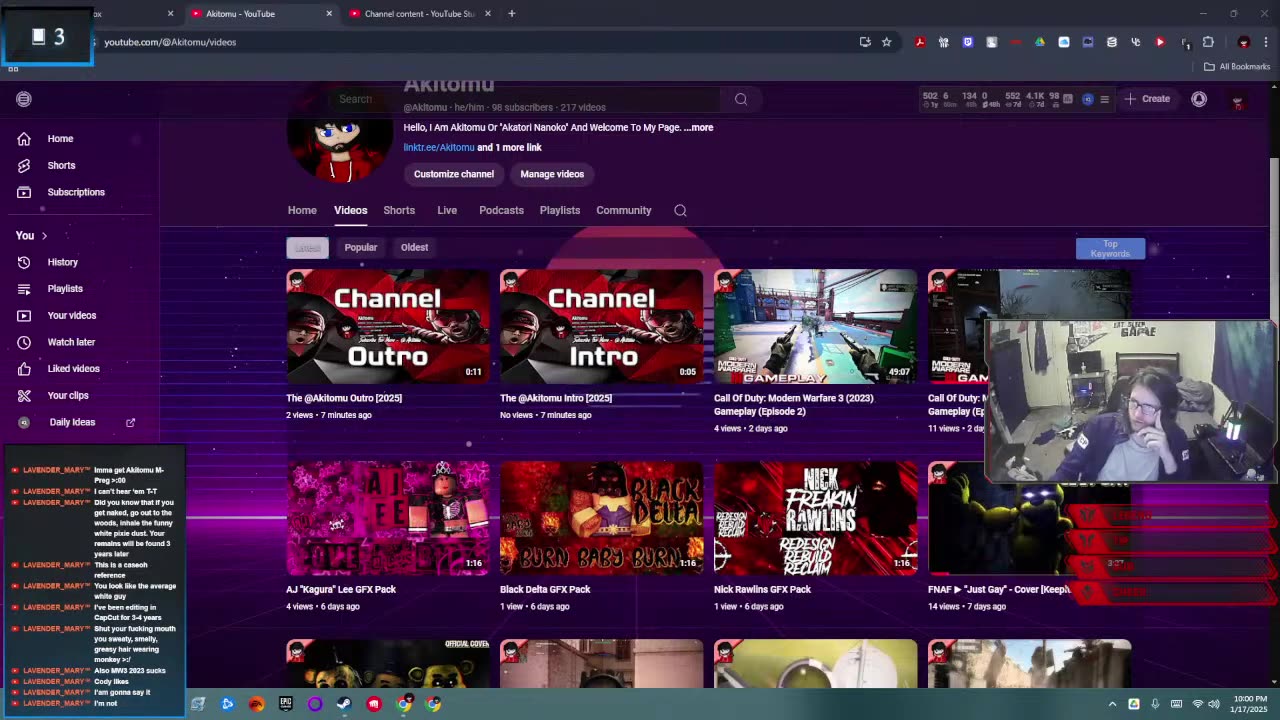Expand channel description with ...more
The height and width of the screenshot is (720, 1280).
698,128
